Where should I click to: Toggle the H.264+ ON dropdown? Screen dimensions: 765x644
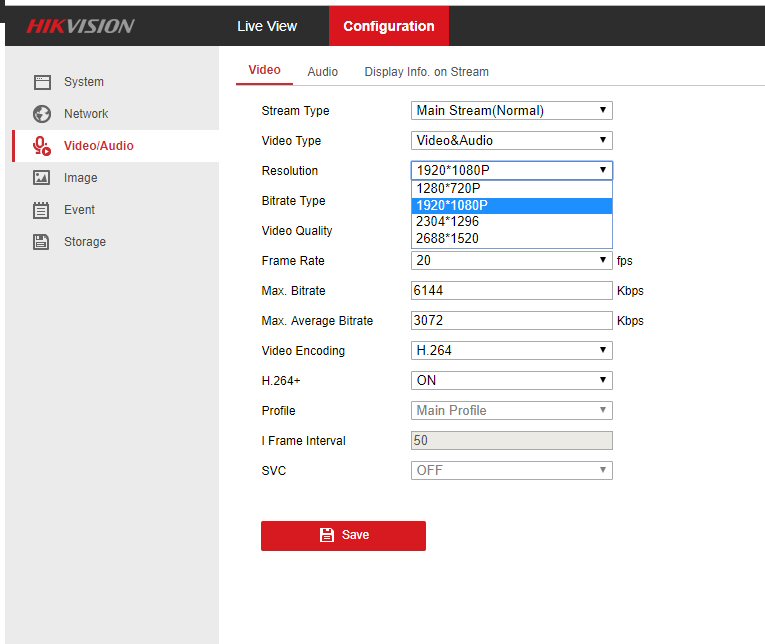click(x=511, y=381)
